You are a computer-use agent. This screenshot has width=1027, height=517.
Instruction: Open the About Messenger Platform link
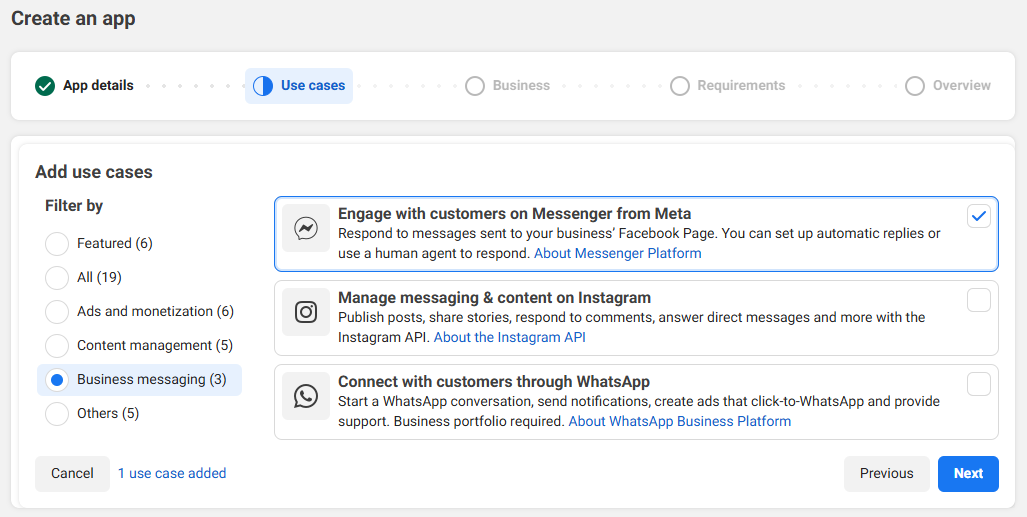(617, 254)
